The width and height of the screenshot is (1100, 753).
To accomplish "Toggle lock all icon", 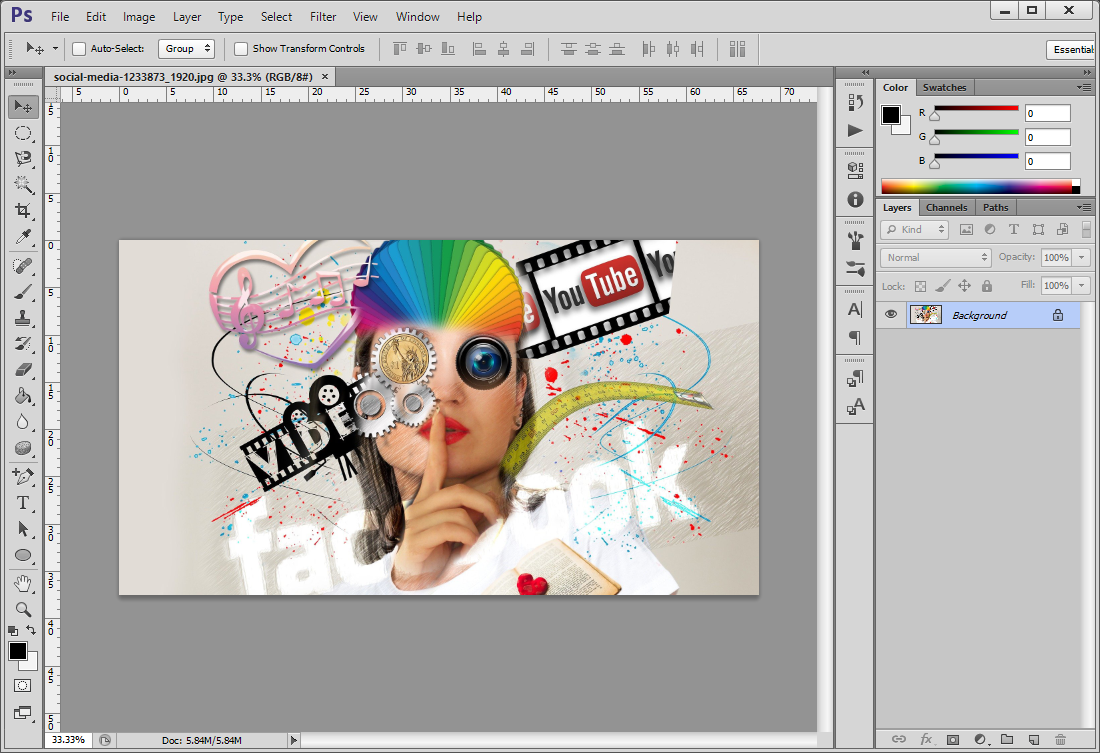I will point(987,286).
